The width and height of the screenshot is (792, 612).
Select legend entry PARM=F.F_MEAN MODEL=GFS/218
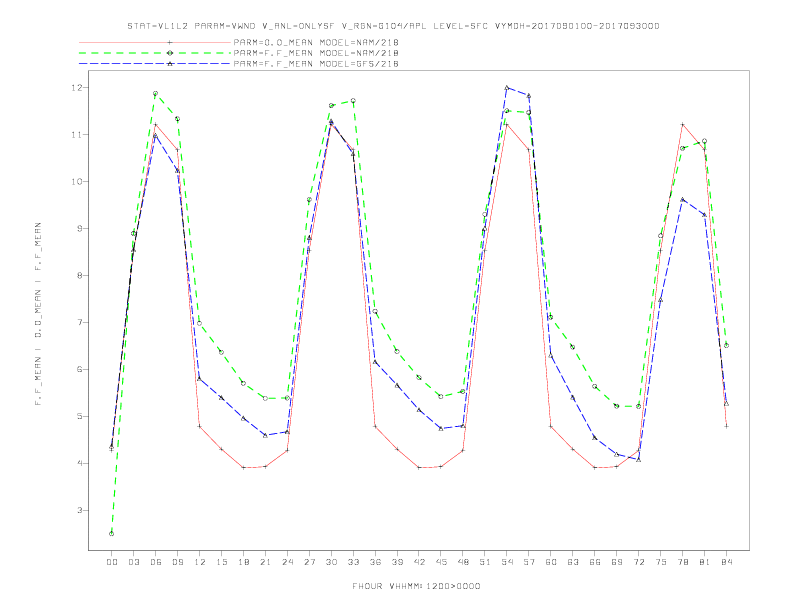click(316, 64)
